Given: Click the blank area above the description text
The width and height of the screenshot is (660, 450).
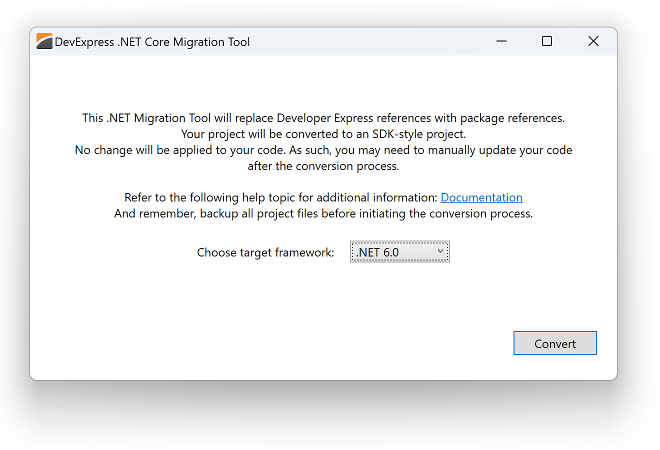Looking at the screenshot, I should pyautogui.click(x=323, y=82).
